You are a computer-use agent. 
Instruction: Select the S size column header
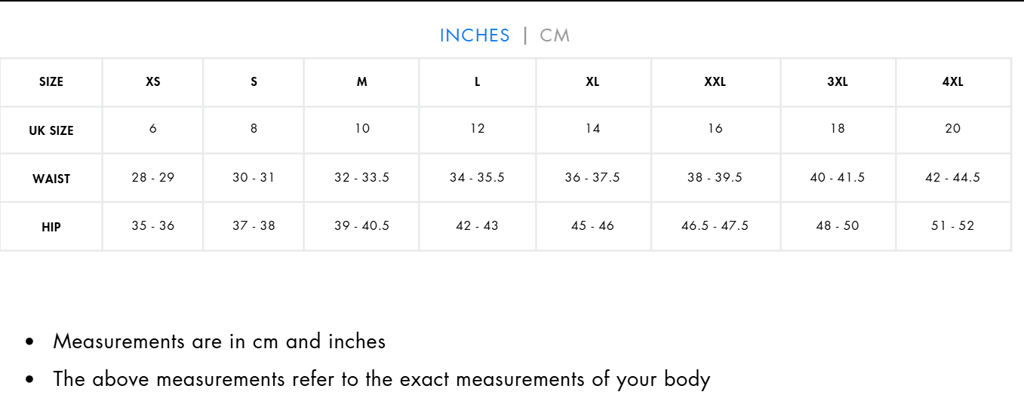tap(254, 82)
